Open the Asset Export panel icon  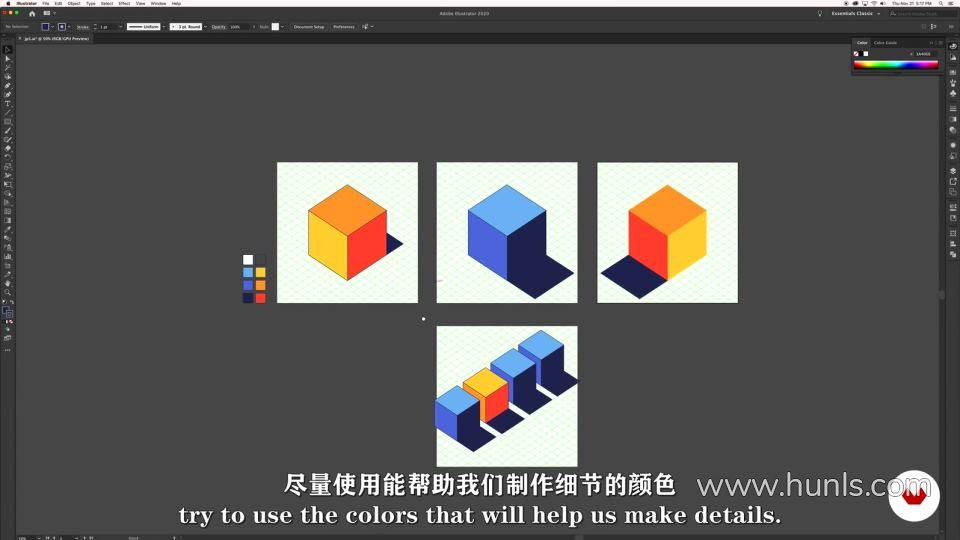(x=953, y=181)
